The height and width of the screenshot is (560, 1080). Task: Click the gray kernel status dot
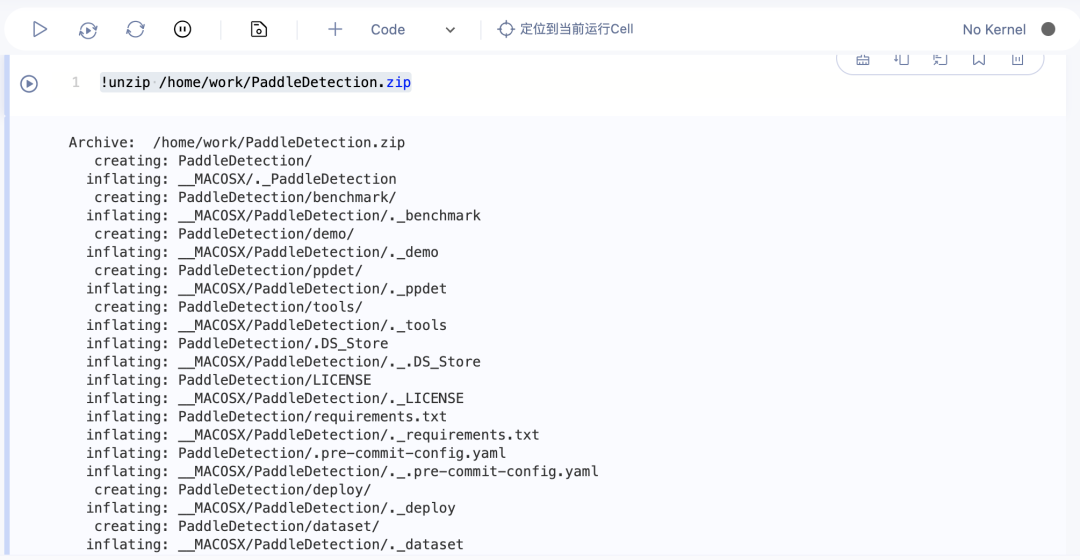coord(1048,29)
